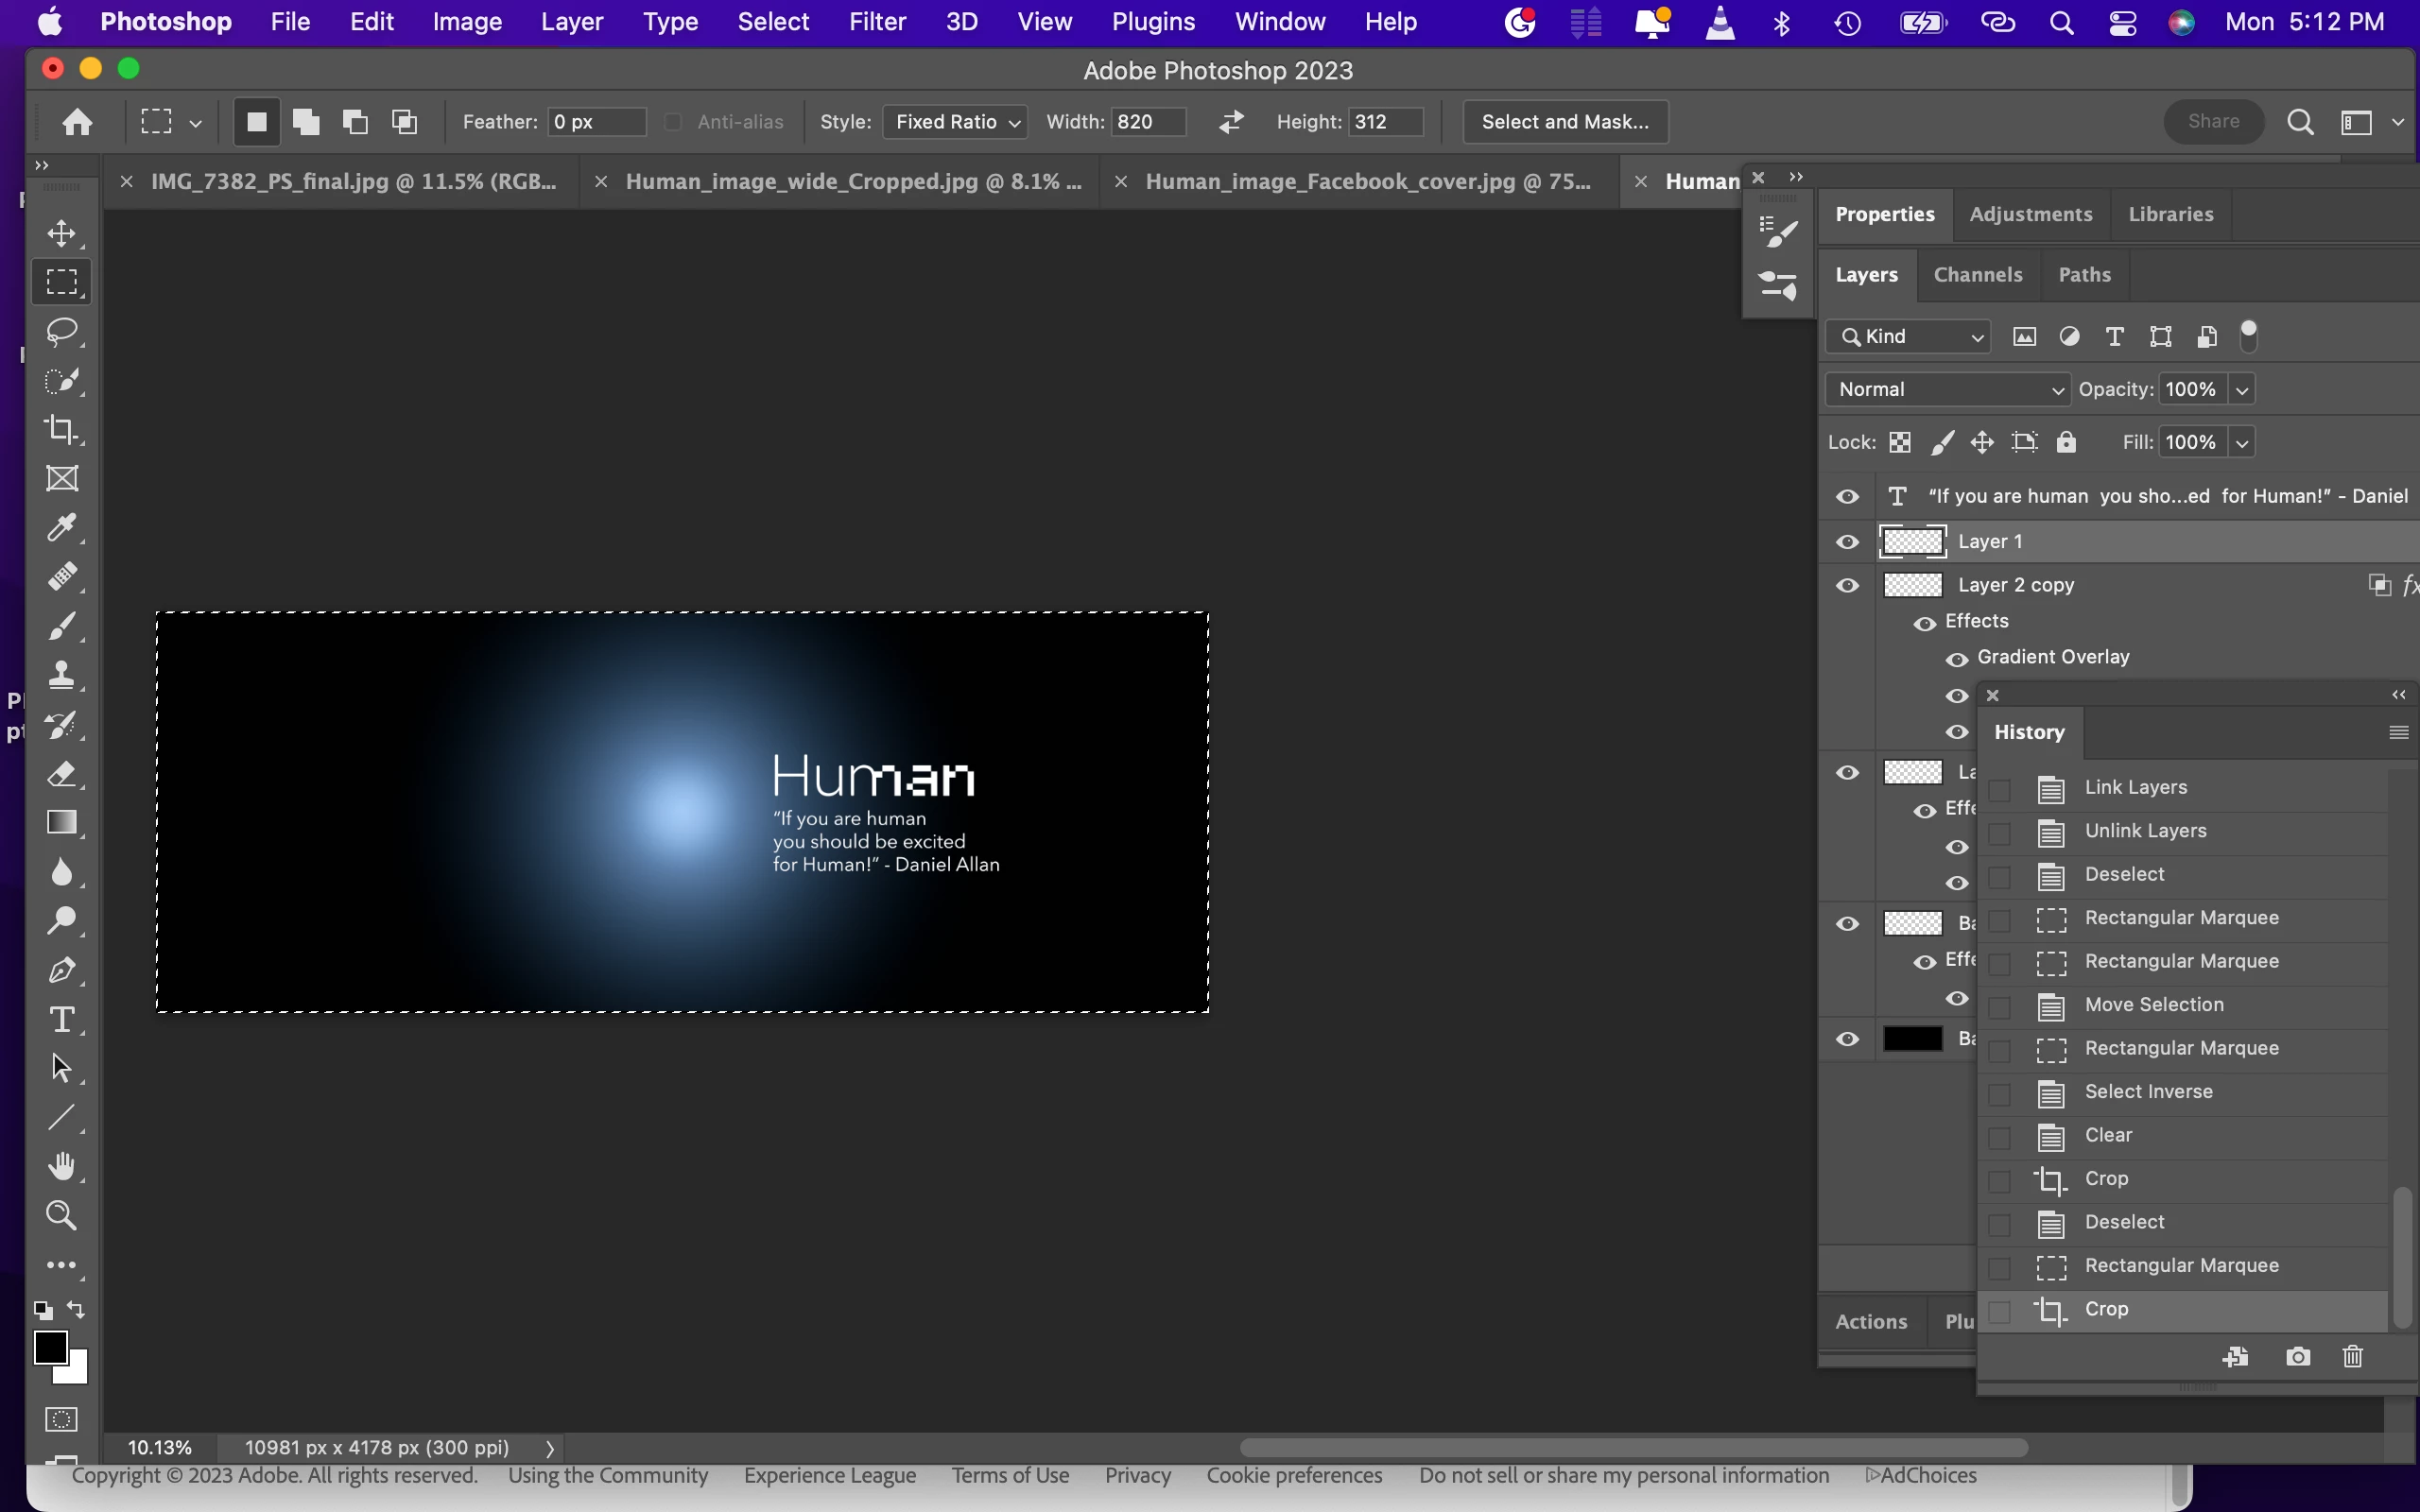The height and width of the screenshot is (1512, 2420).
Task: Select the Move tool
Action: coord(62,233)
